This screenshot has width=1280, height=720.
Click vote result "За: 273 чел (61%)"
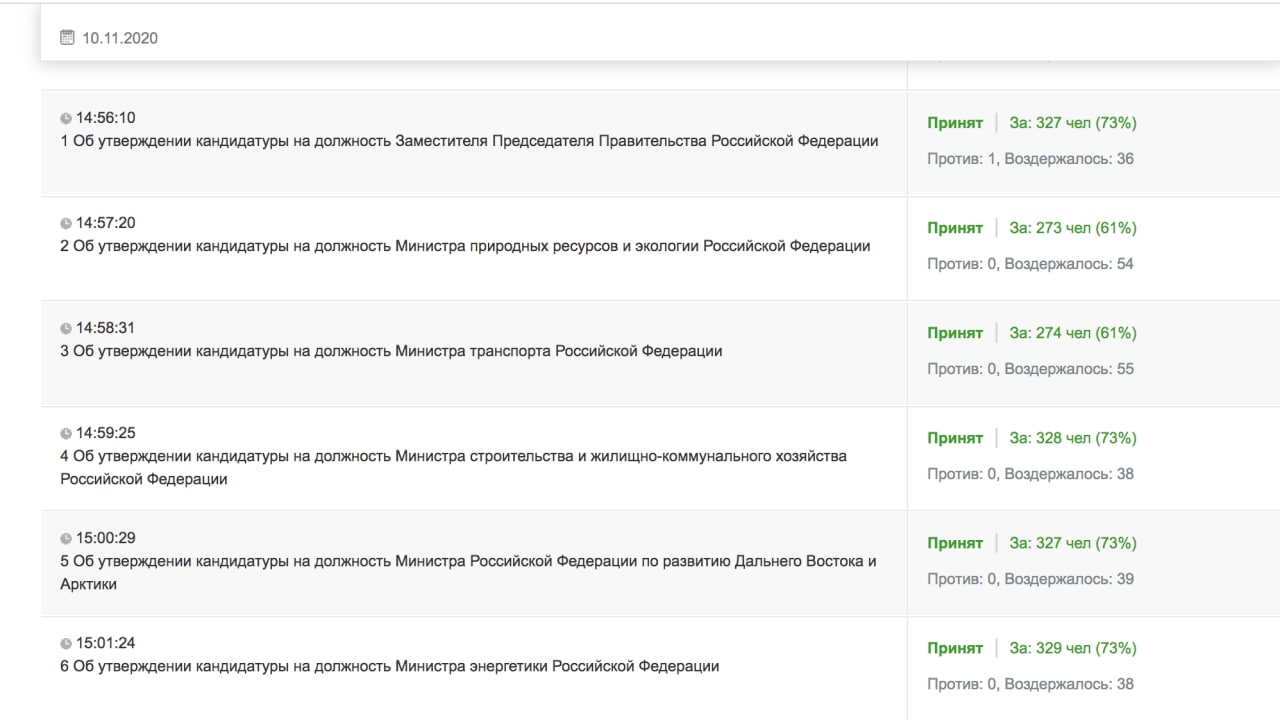(x=1072, y=228)
